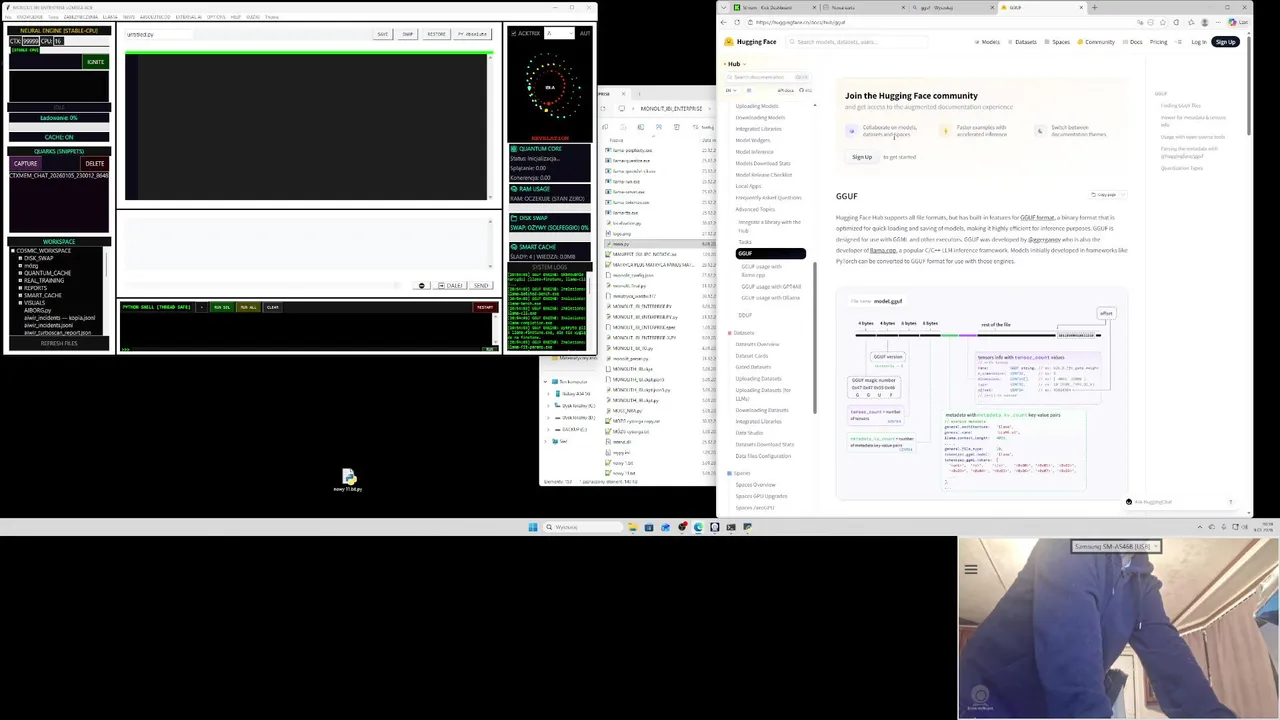Open the EXTERNAL AI menu

188,17
